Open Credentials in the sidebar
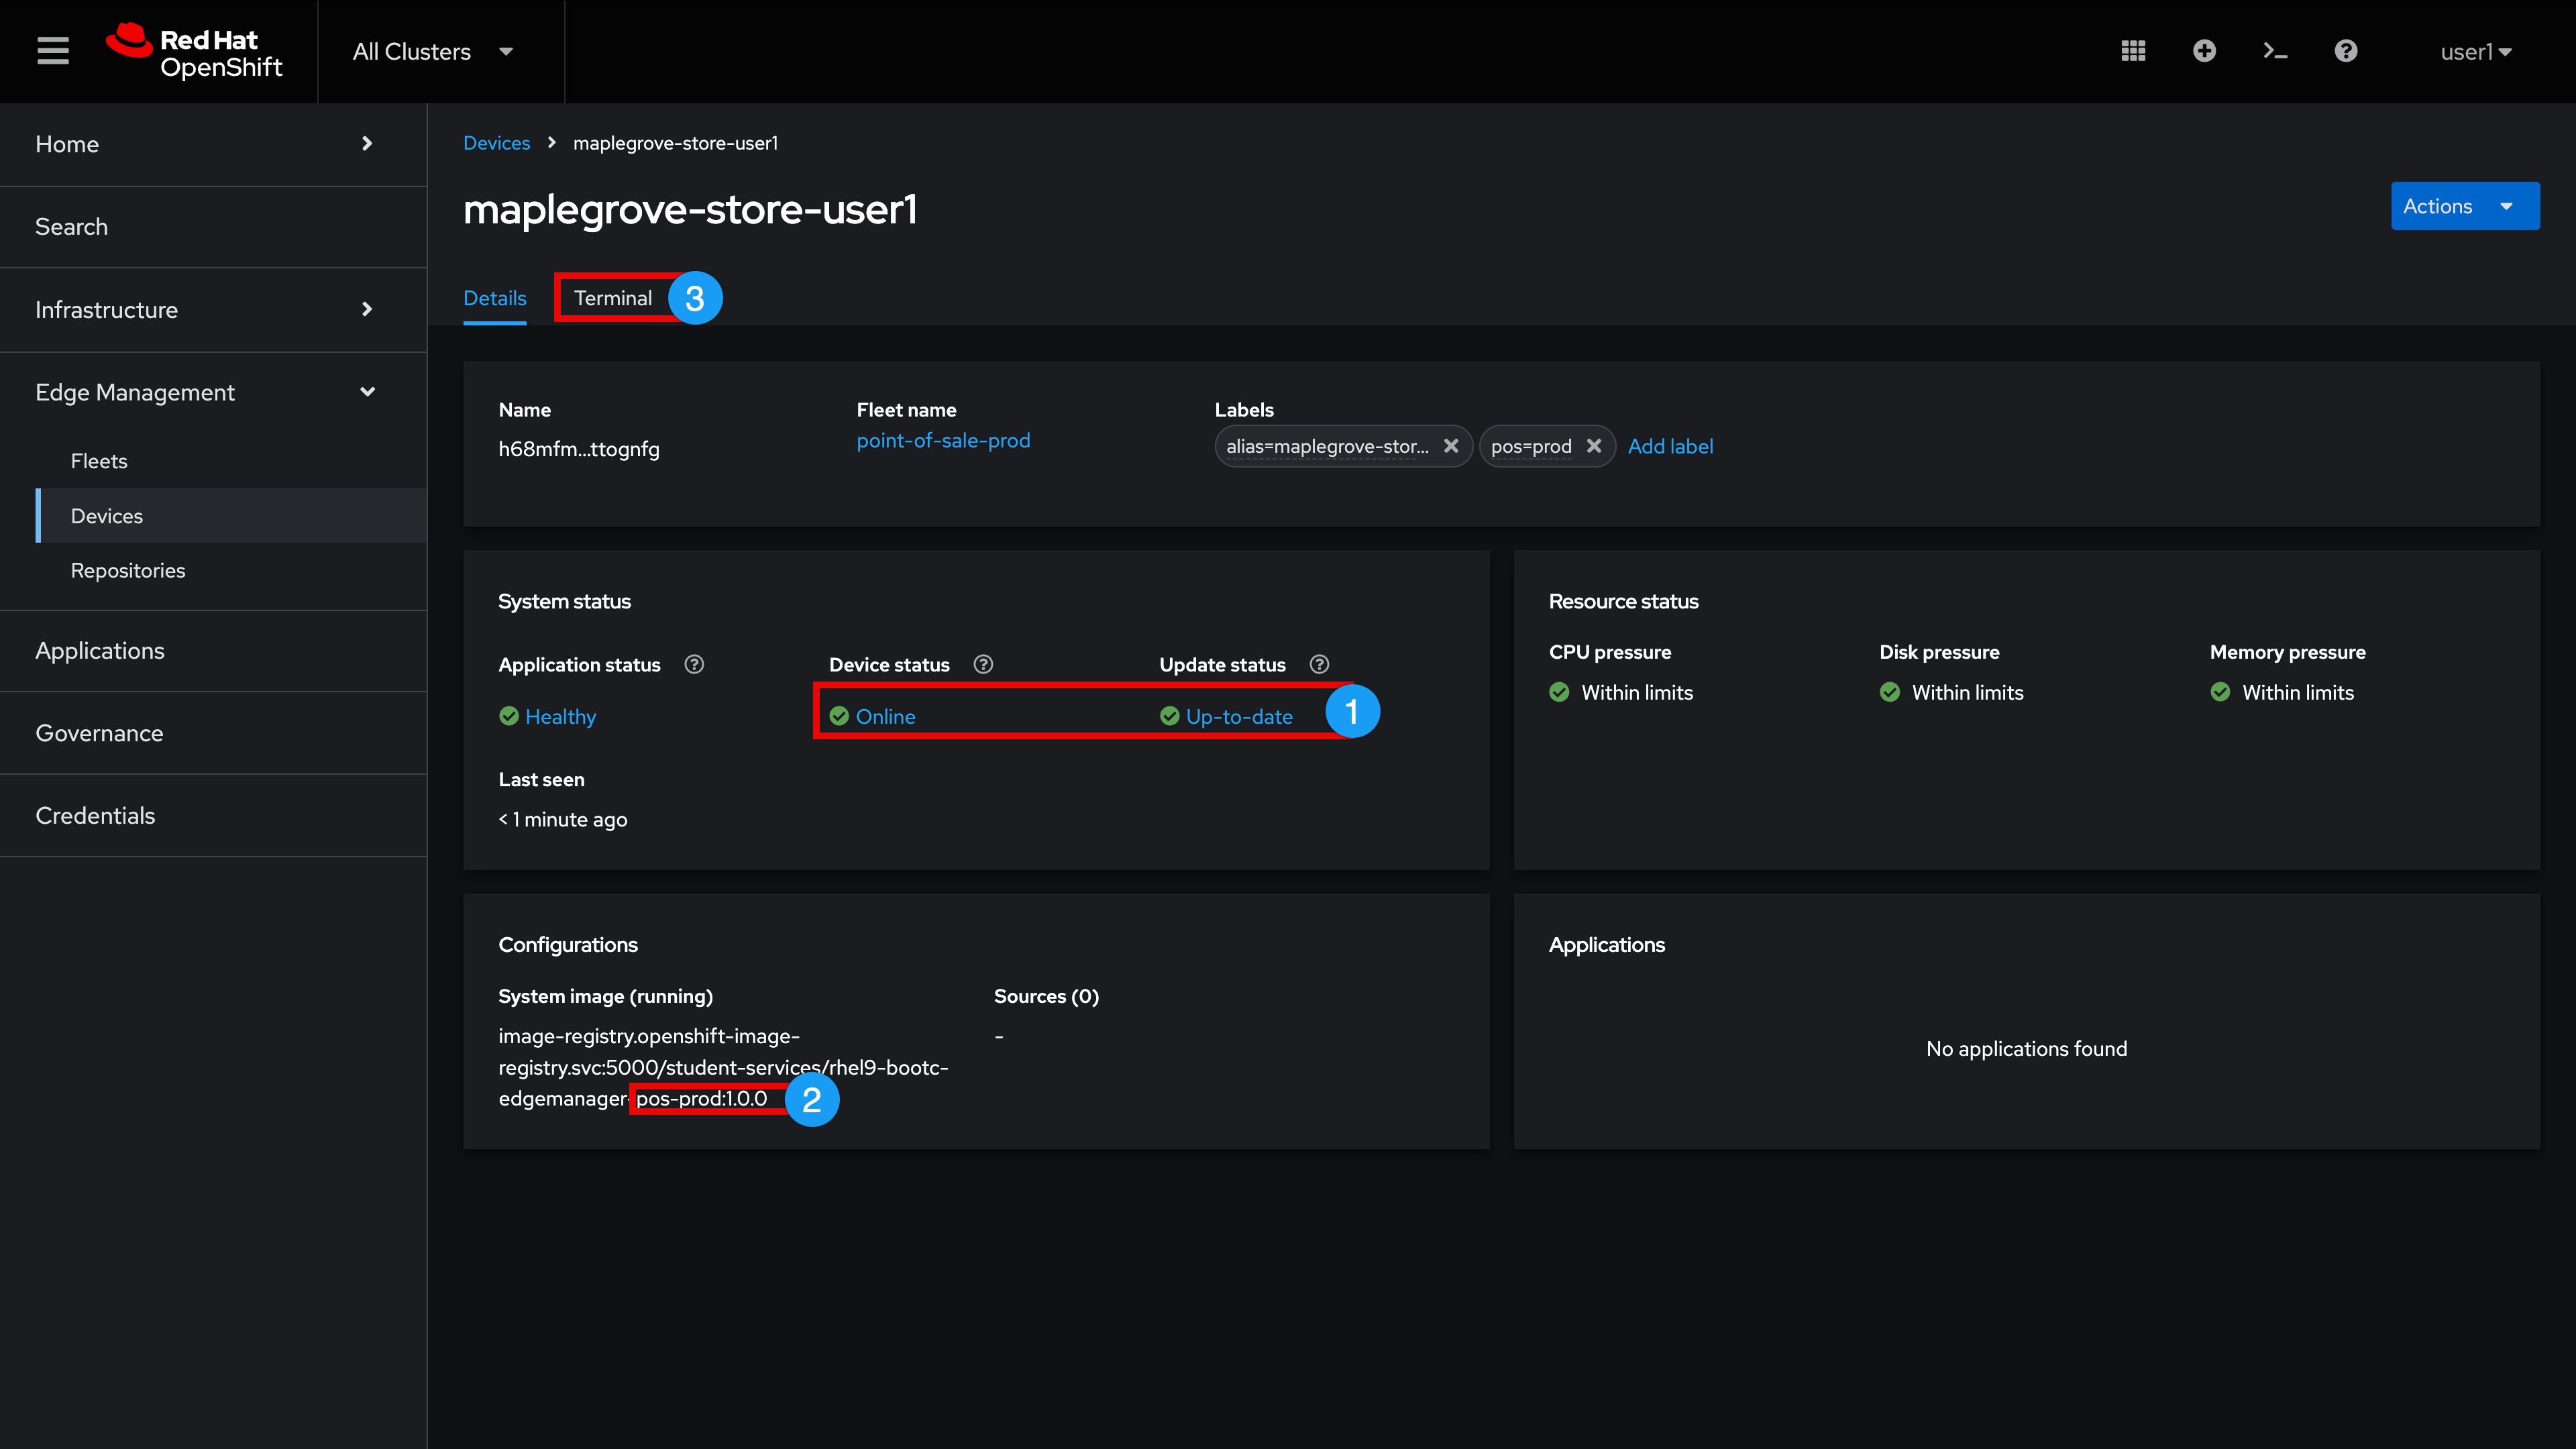Screen dimensions: 2576x1449 point(213,816)
